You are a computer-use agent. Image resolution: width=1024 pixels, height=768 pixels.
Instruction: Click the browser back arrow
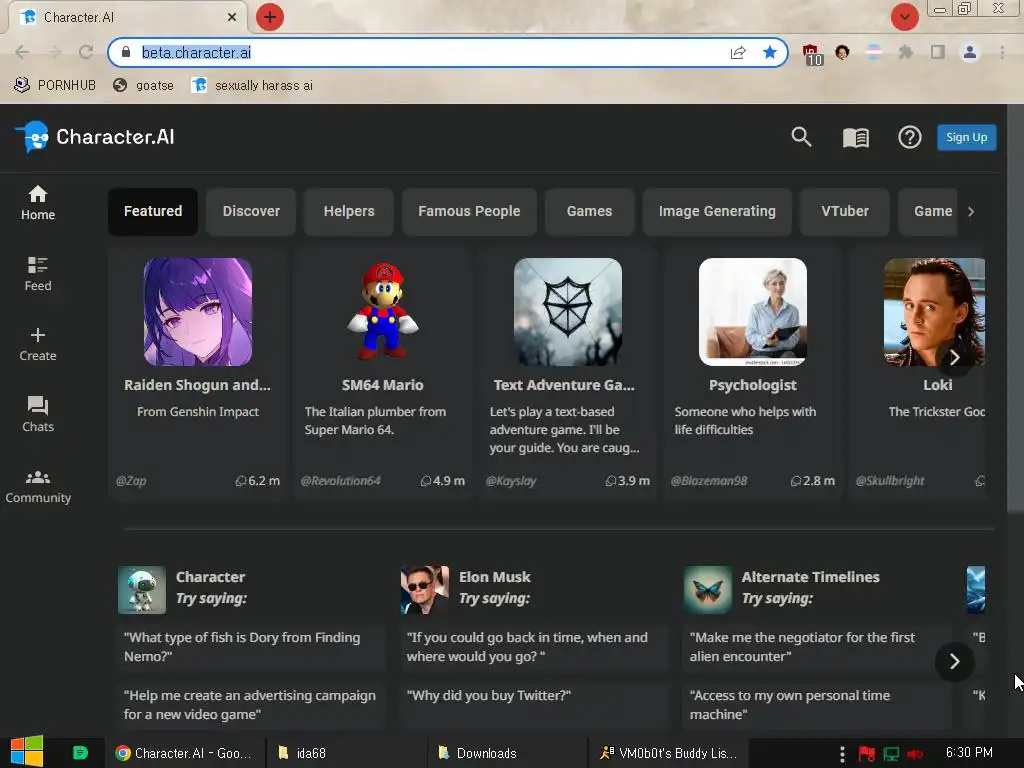click(22, 52)
